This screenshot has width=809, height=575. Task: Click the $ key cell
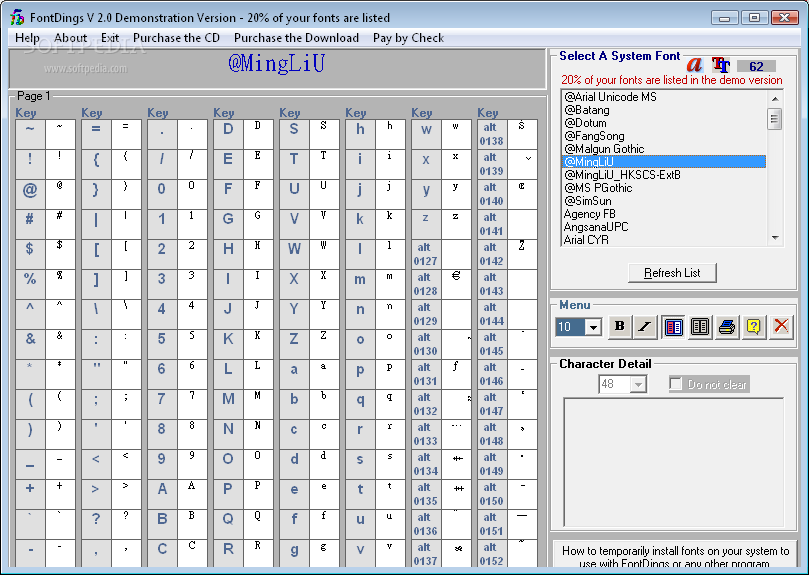click(x=30, y=253)
